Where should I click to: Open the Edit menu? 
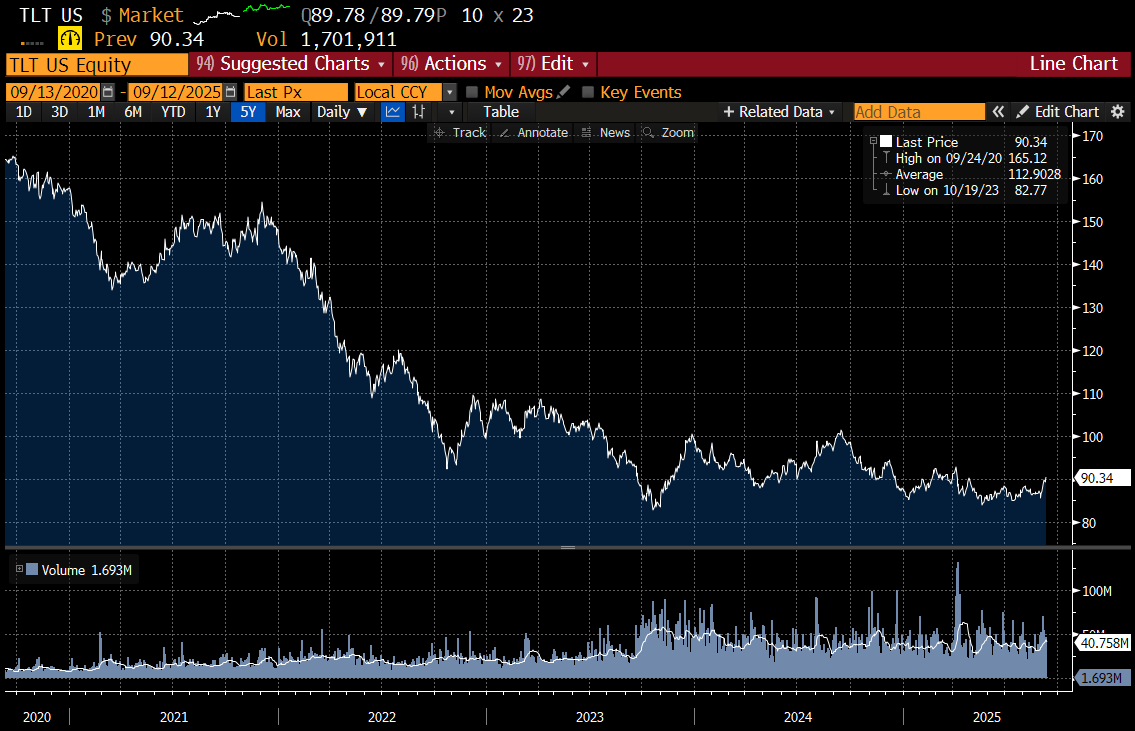553,64
